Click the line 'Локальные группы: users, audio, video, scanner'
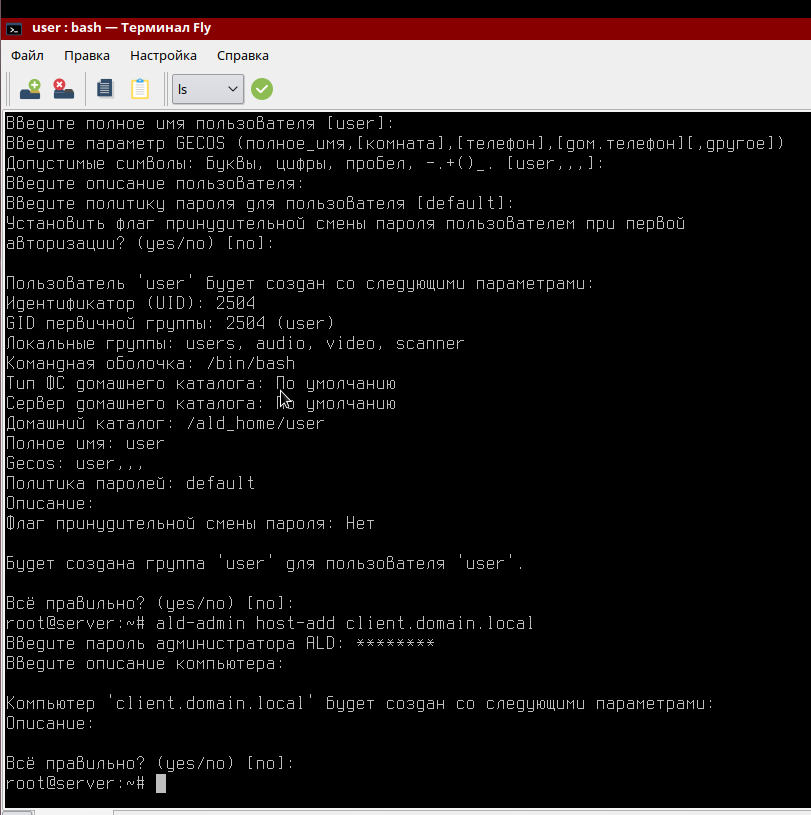 pyautogui.click(x=235, y=344)
